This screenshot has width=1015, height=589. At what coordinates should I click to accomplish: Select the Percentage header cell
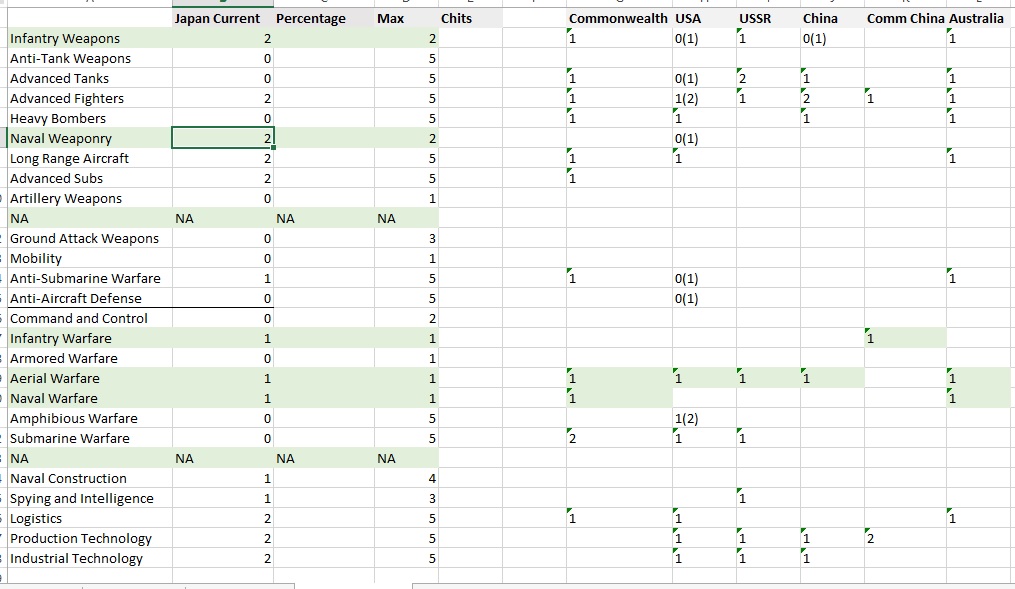tap(310, 18)
